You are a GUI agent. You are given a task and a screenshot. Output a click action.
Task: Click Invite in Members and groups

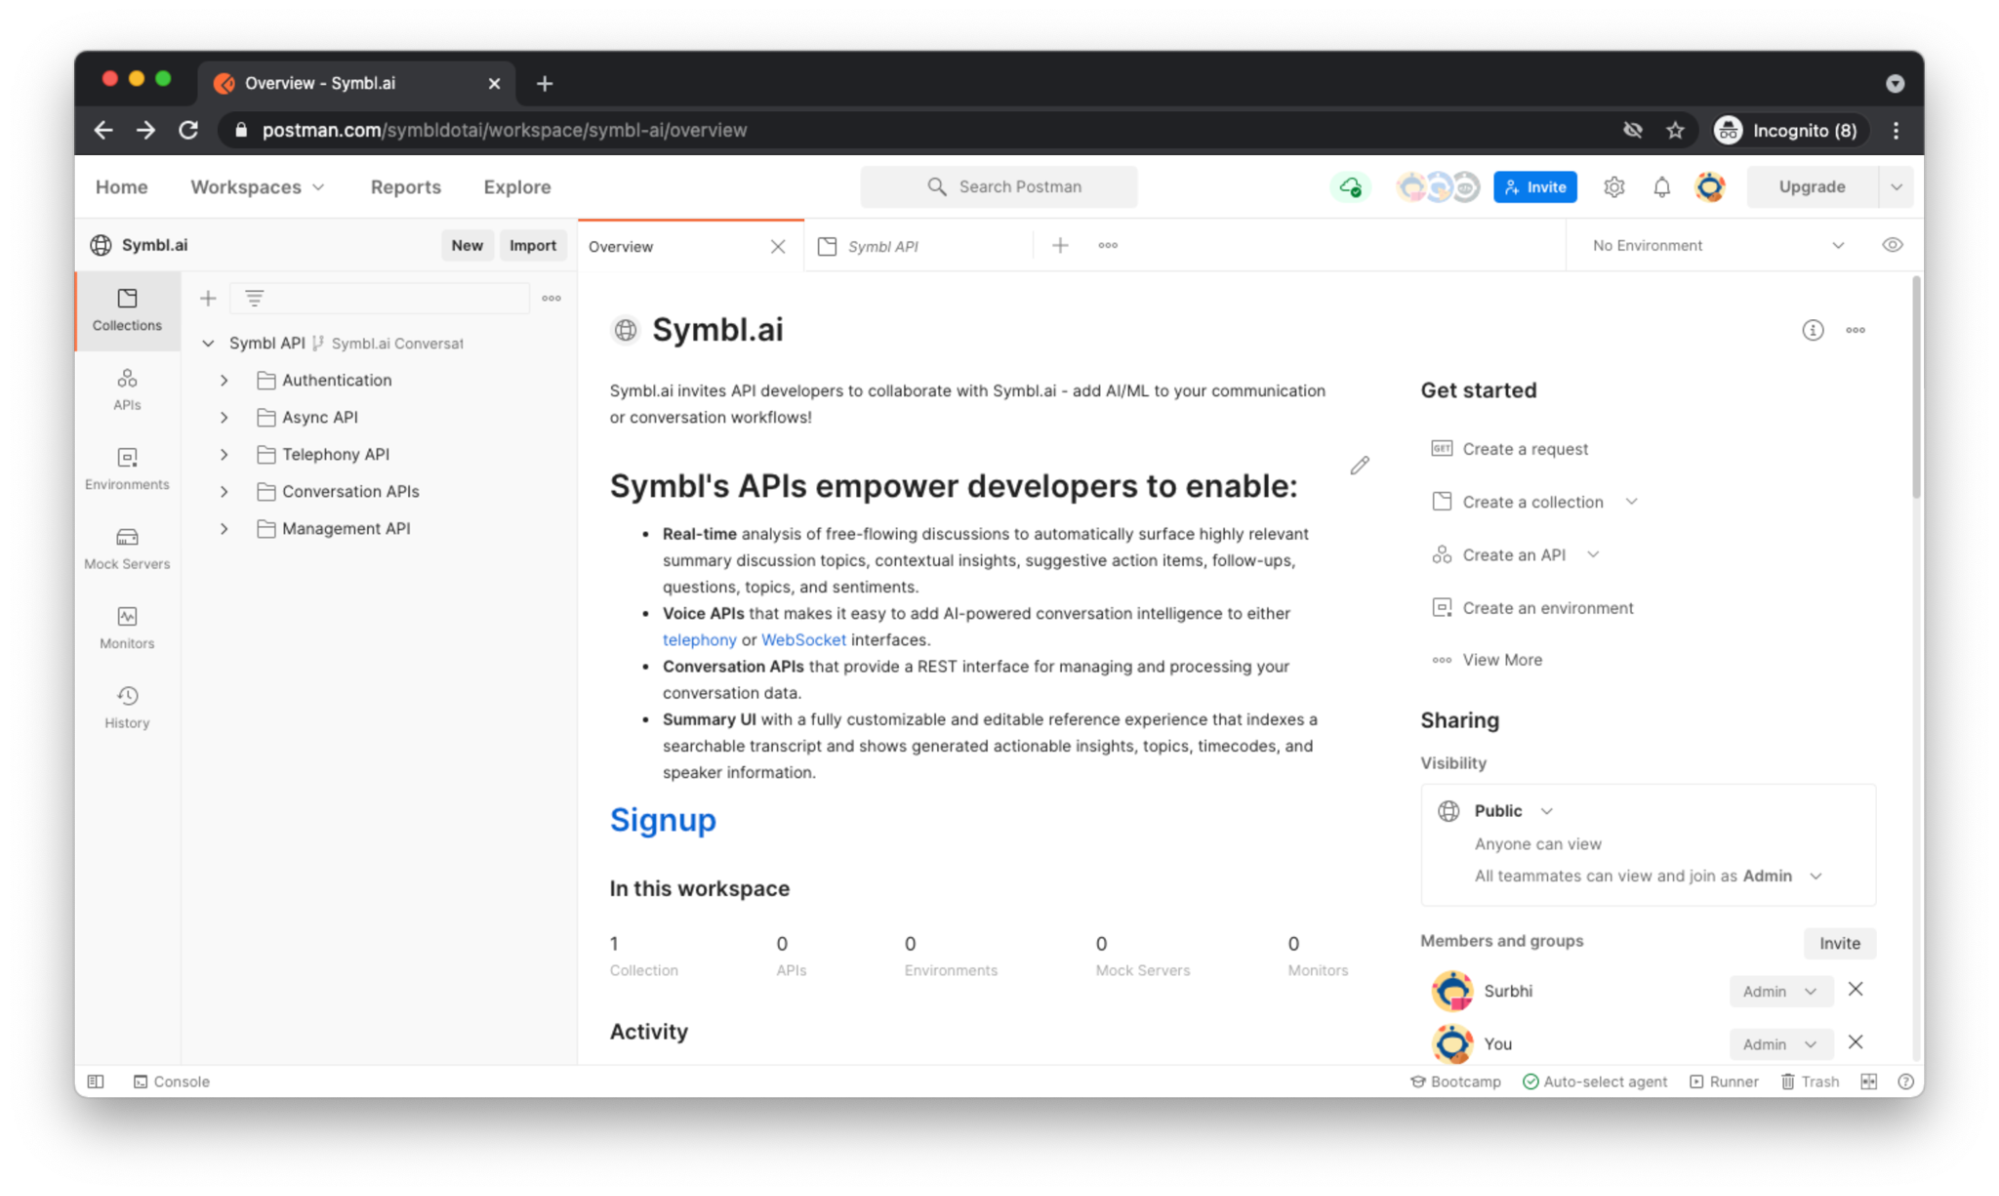(1839, 943)
